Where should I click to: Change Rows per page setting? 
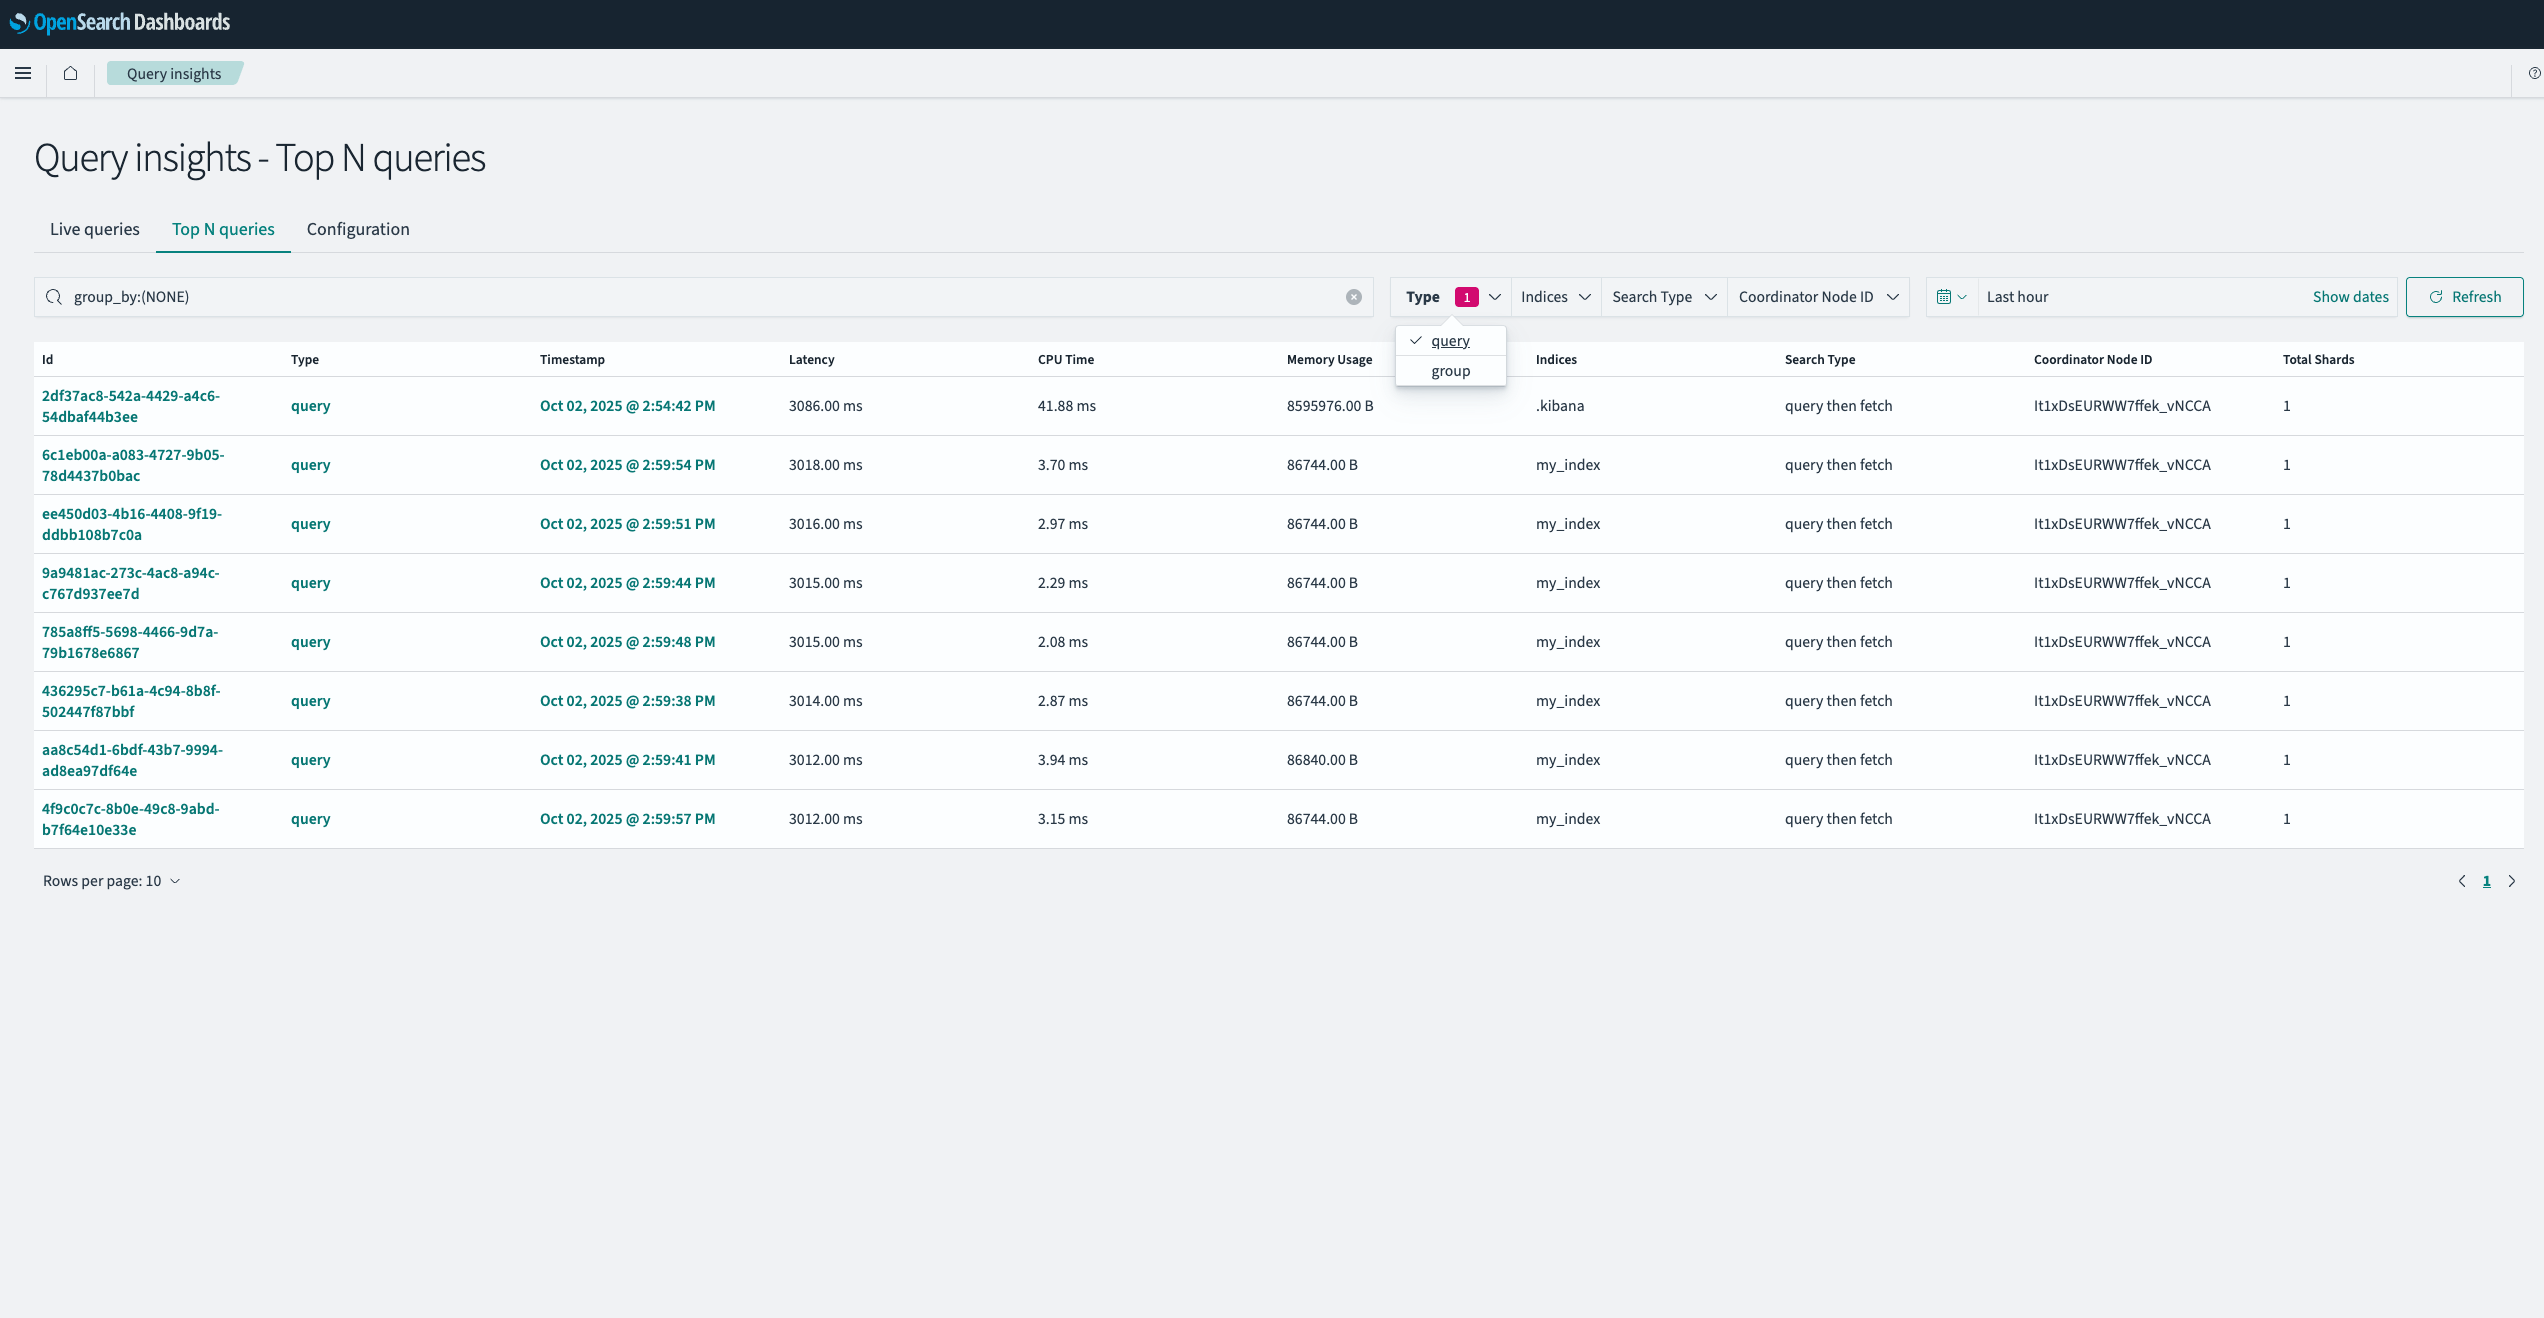(111, 881)
